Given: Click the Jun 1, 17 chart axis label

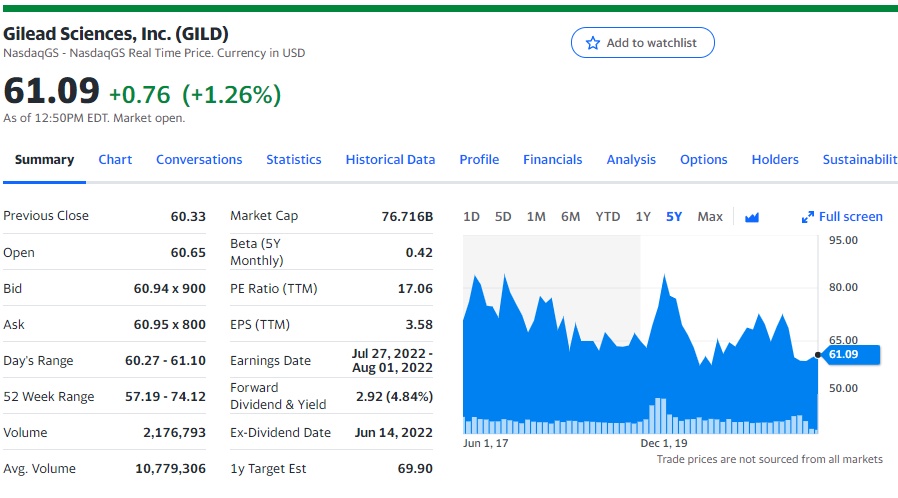Looking at the screenshot, I should click(x=486, y=443).
